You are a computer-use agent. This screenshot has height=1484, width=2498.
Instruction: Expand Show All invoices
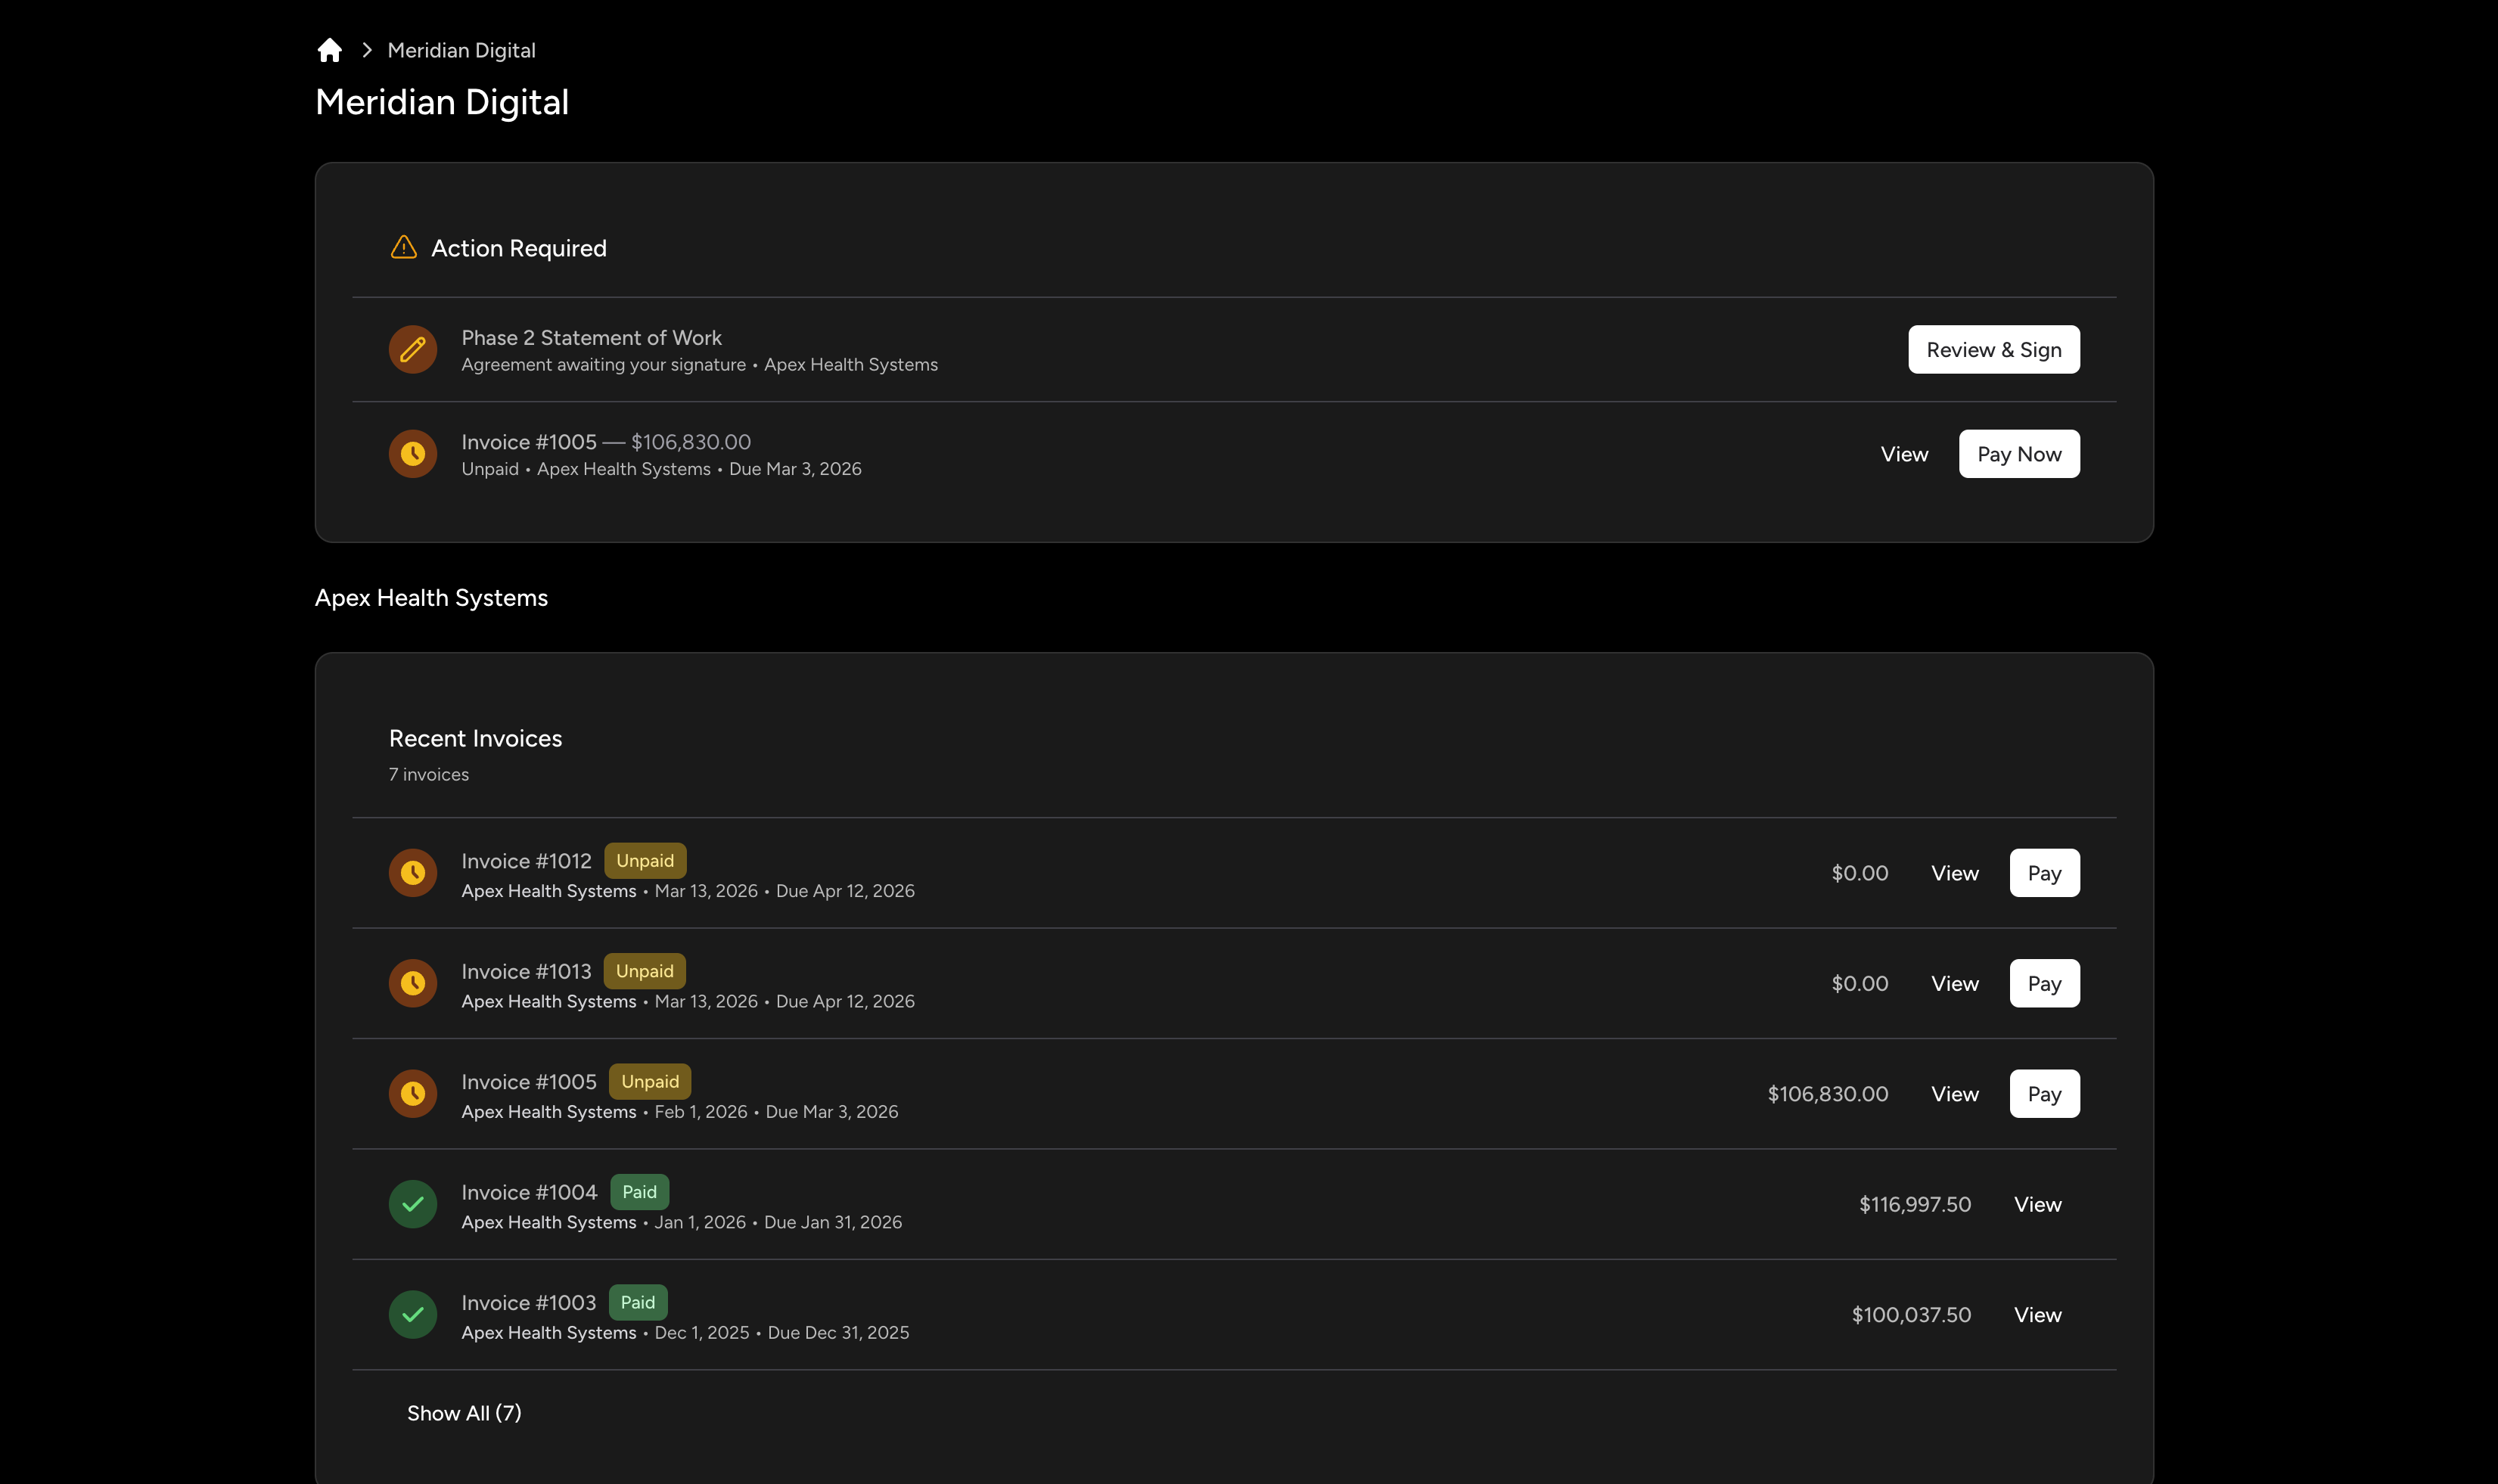(464, 1412)
